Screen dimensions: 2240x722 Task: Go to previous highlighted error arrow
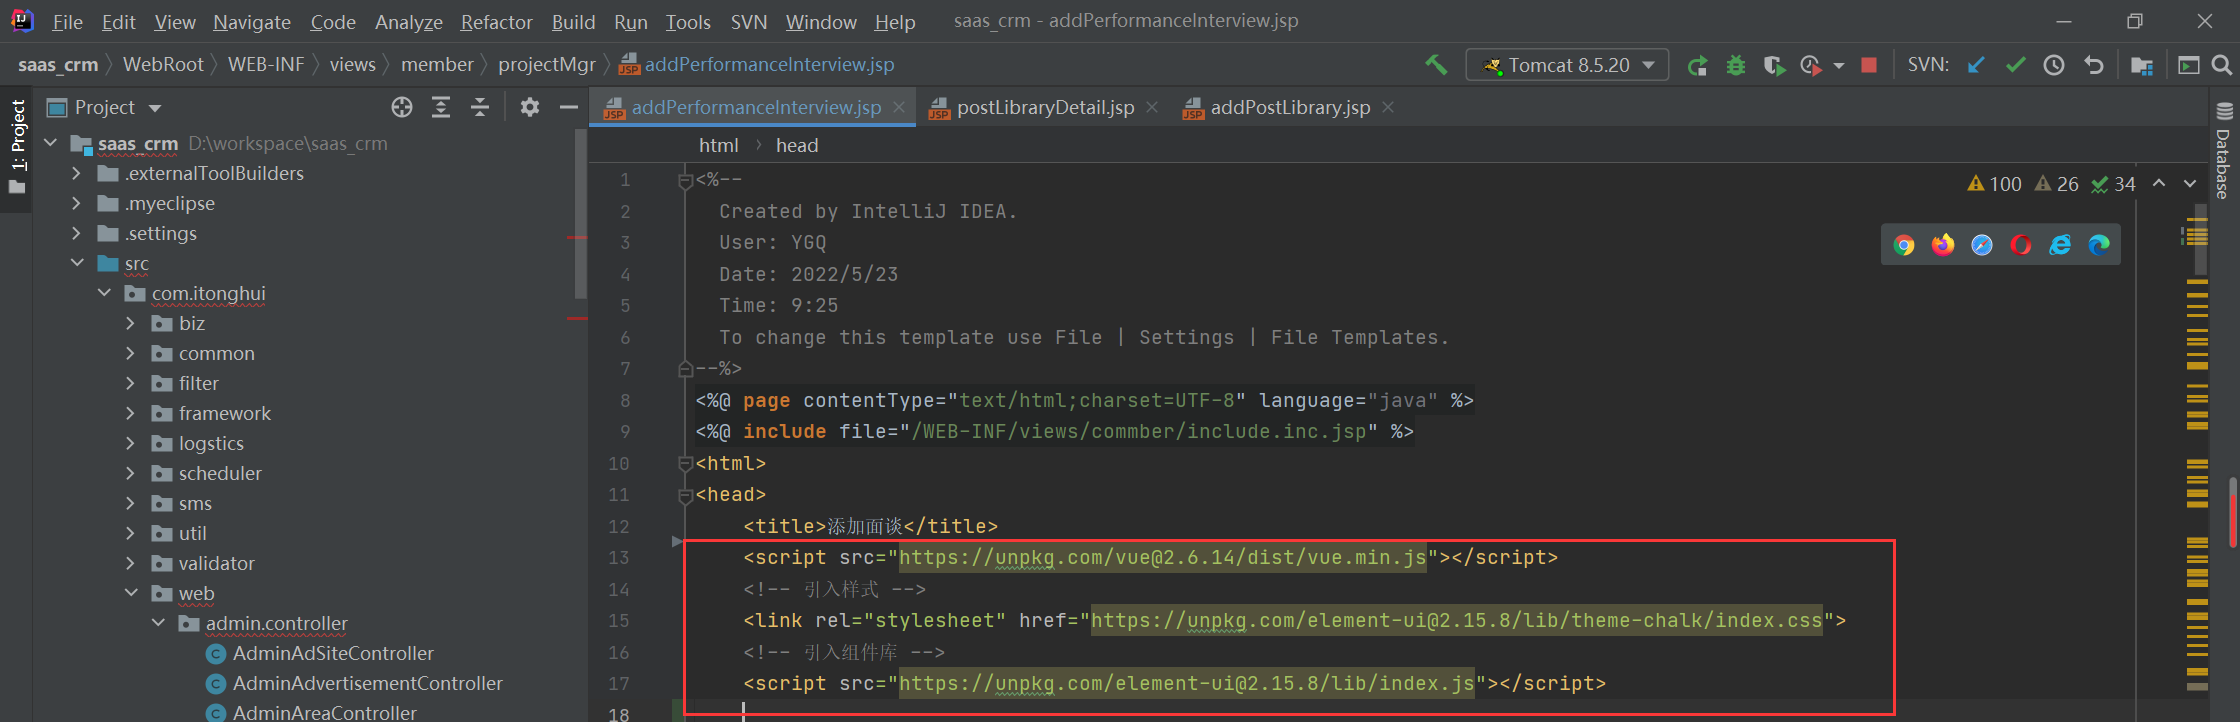[2159, 184]
